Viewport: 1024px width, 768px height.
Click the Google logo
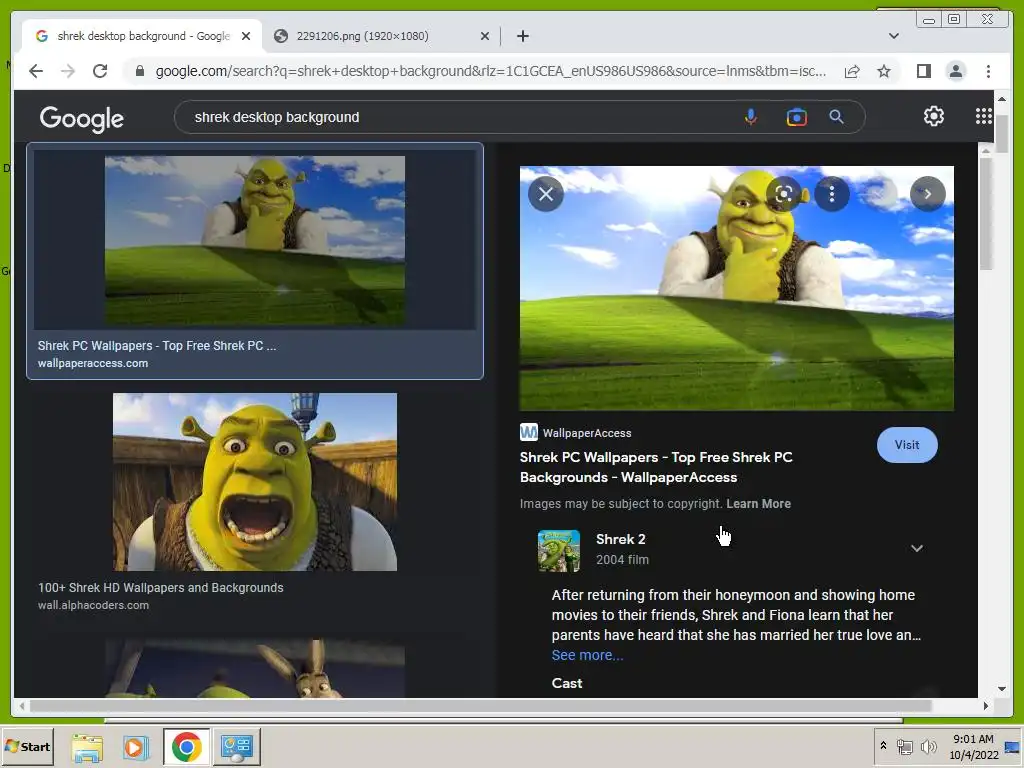tap(82, 119)
